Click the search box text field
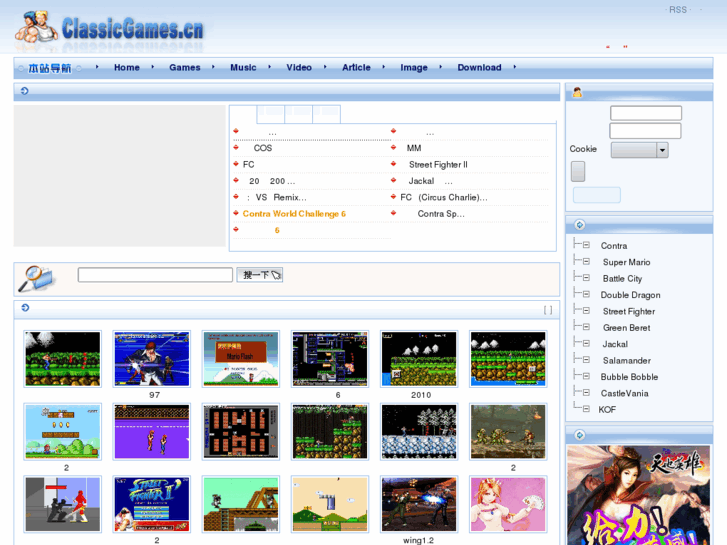Viewport: 727px width, 545px height. click(x=155, y=275)
